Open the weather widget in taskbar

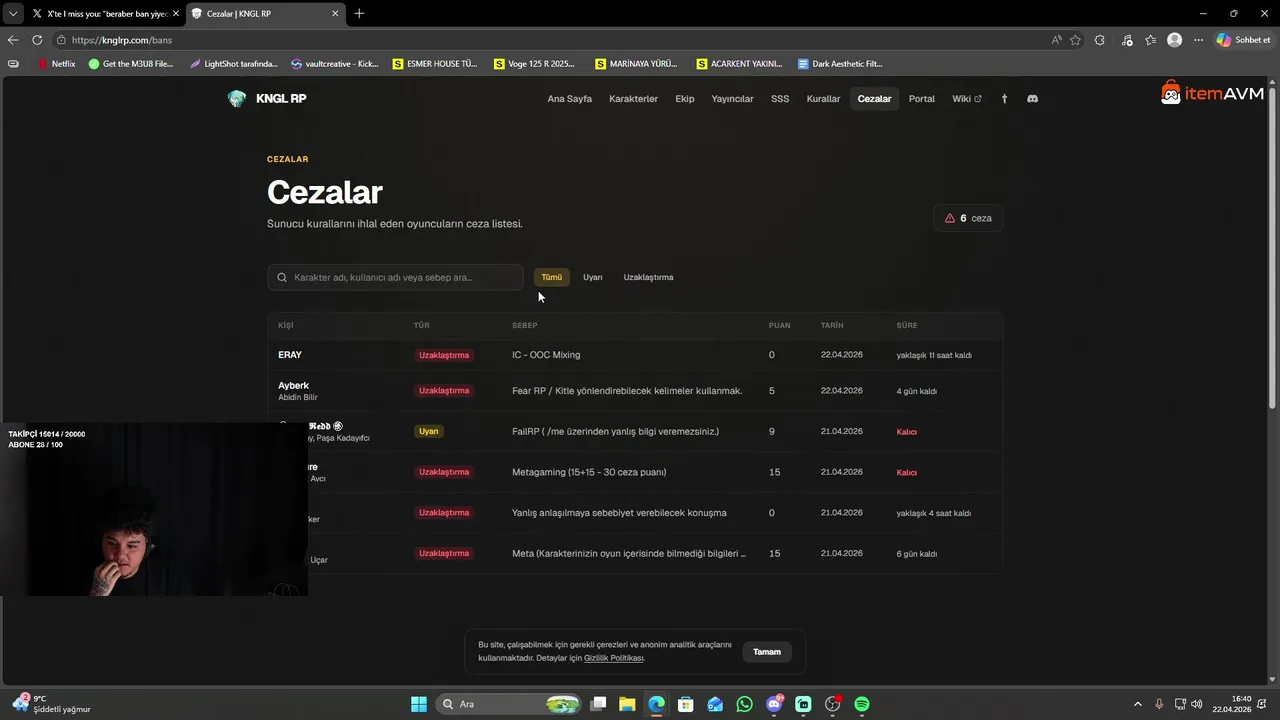[x=52, y=704]
